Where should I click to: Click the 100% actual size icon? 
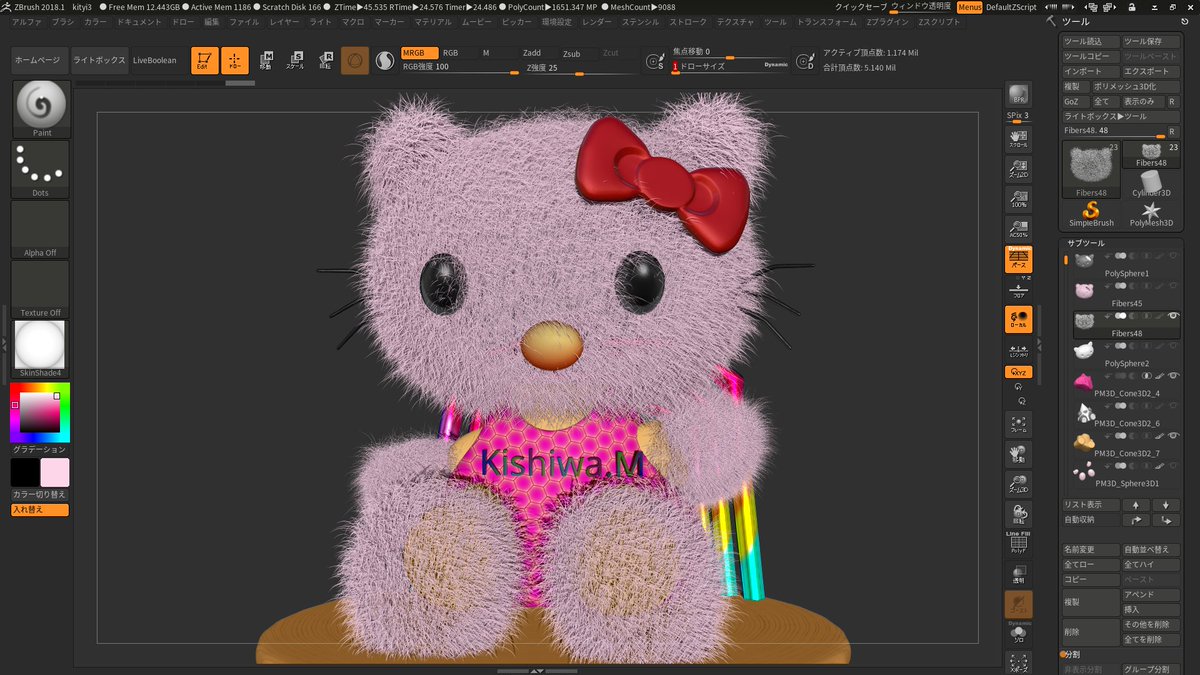tap(1018, 198)
